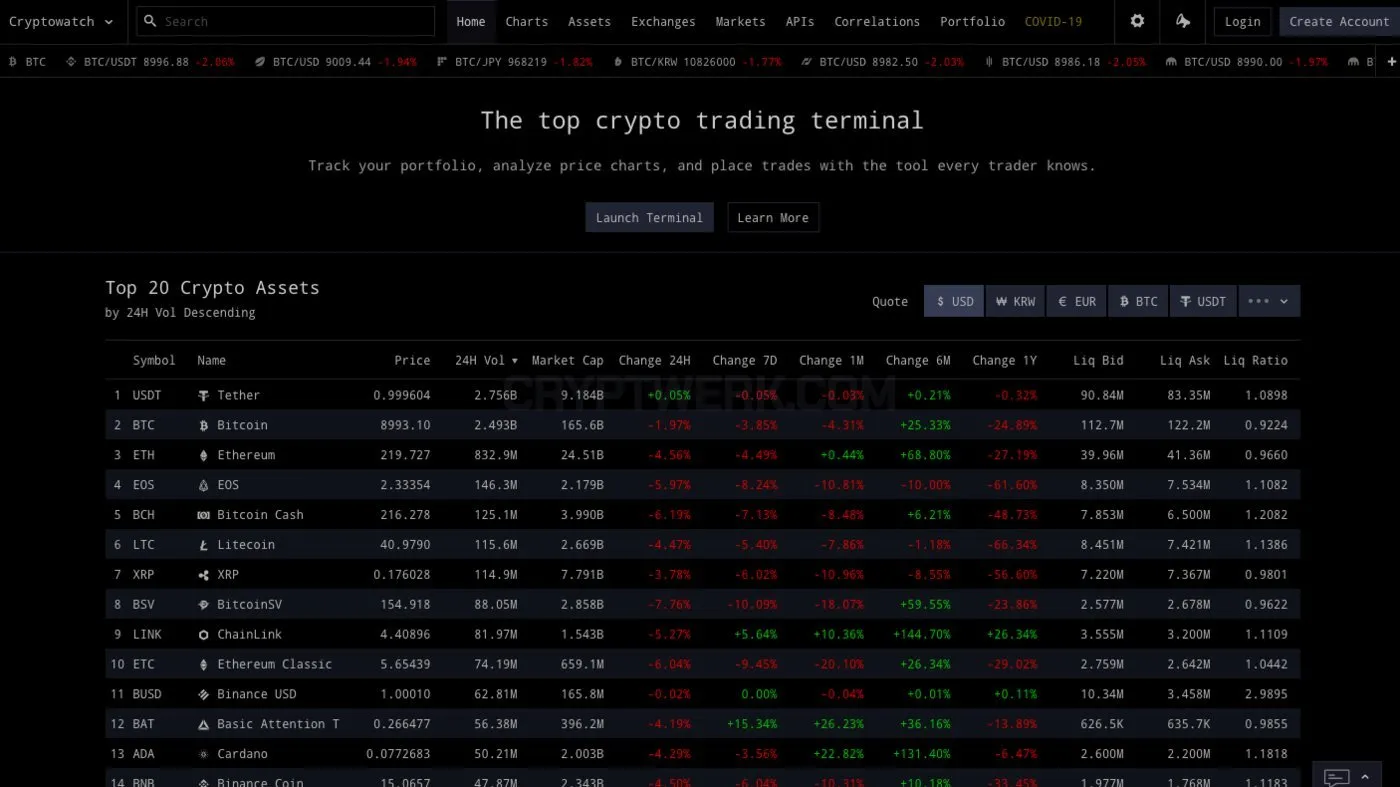
Task: Click the Launch Terminal button
Action: coord(650,218)
